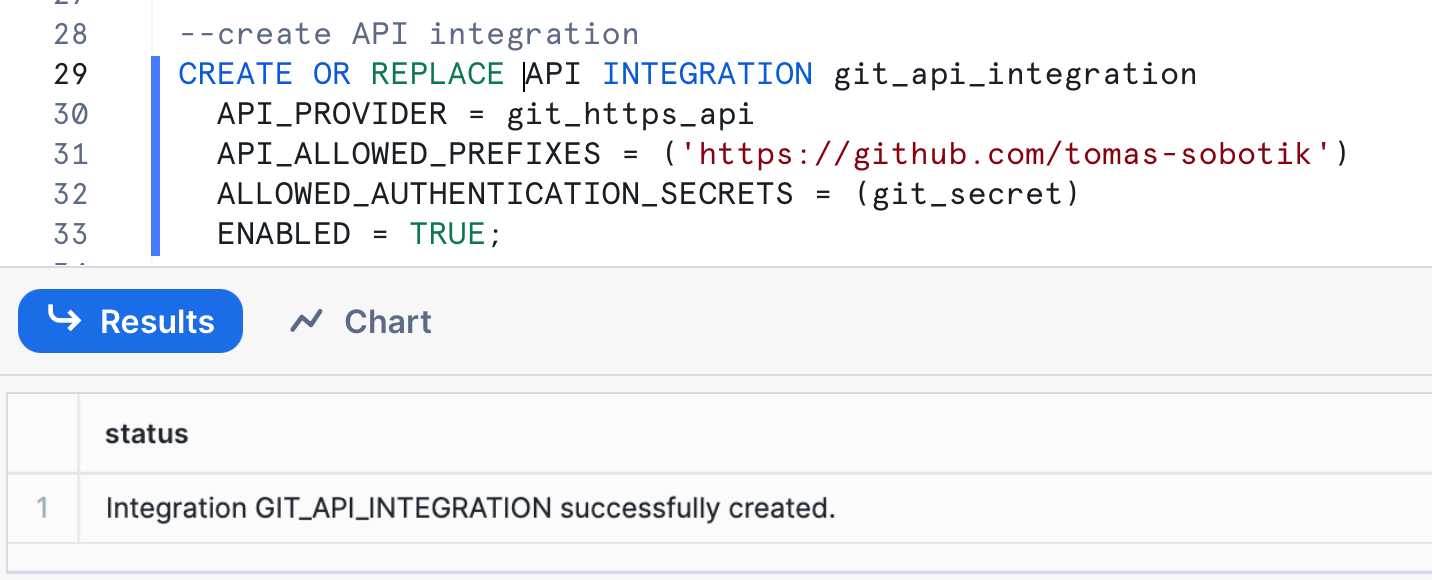The width and height of the screenshot is (1432, 580).
Task: Click line number 29 in gutter
Action: tap(70, 74)
